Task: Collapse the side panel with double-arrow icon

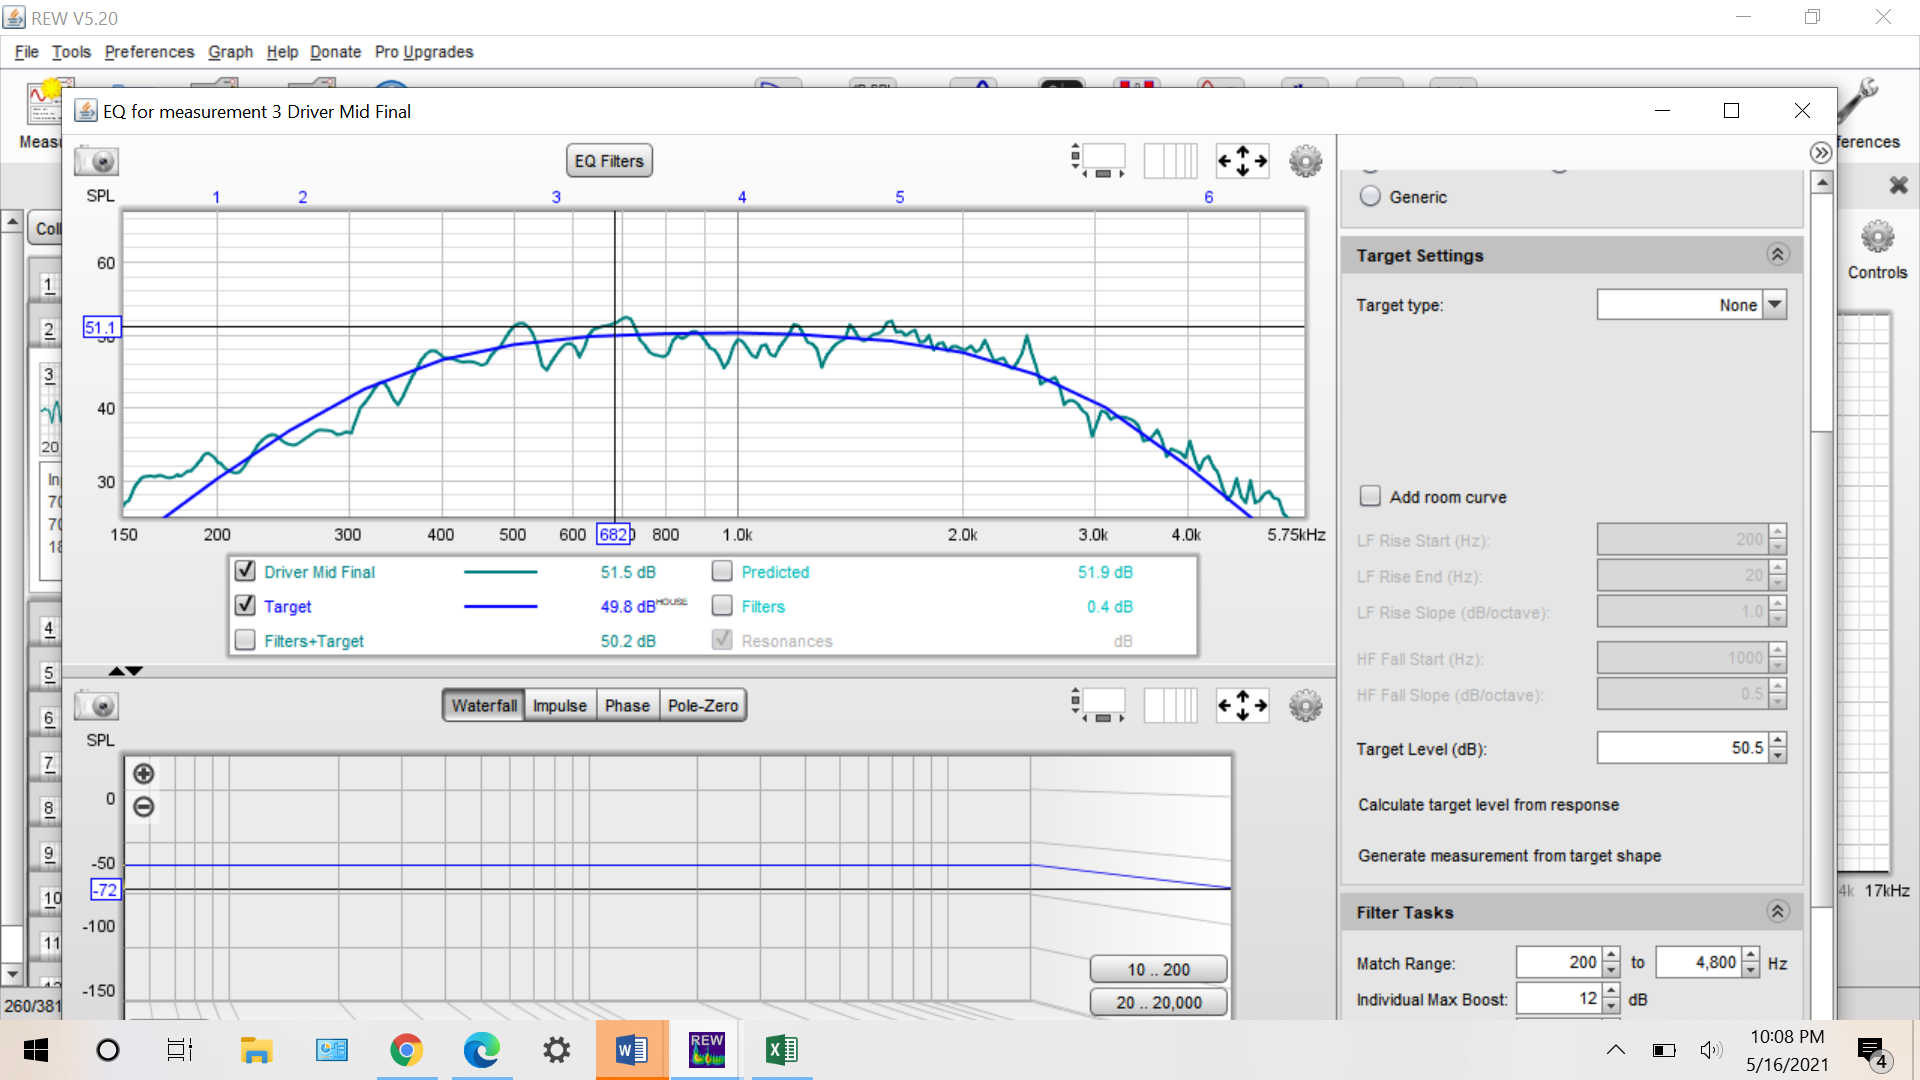Action: [1821, 153]
